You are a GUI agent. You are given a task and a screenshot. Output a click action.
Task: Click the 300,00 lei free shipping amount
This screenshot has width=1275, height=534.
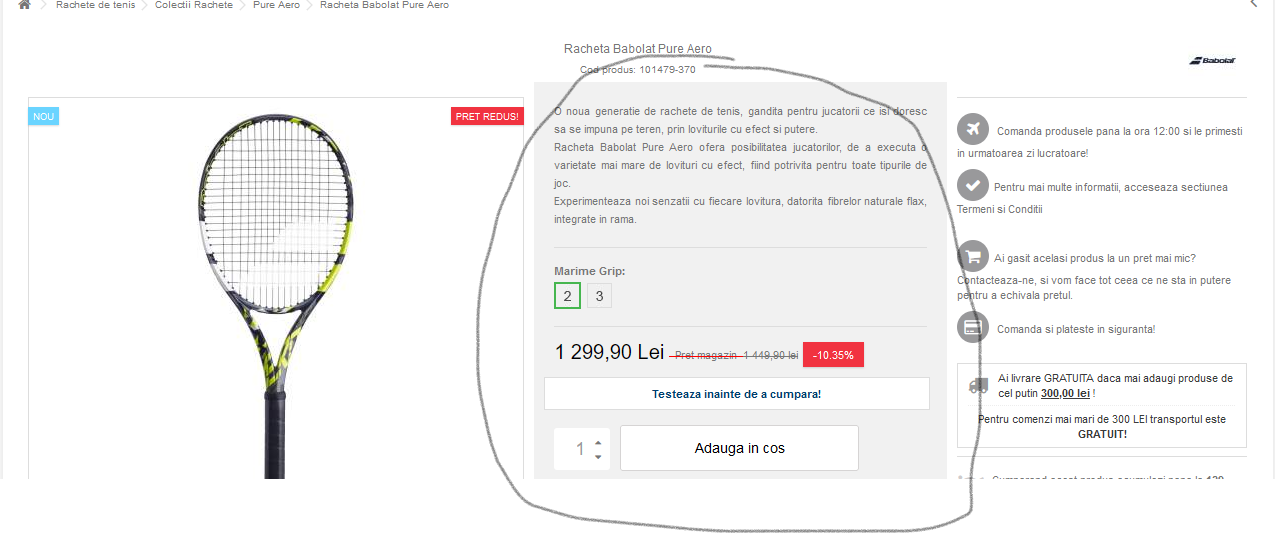(1065, 394)
